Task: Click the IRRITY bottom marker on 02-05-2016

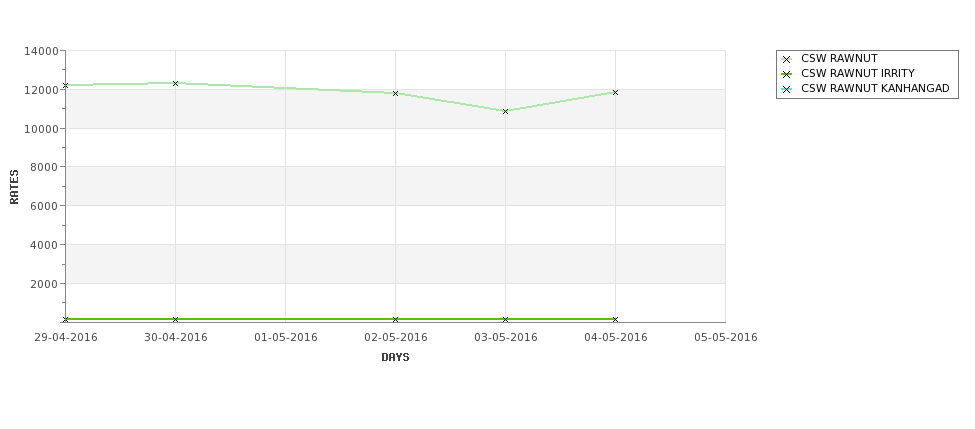Action: [x=395, y=320]
